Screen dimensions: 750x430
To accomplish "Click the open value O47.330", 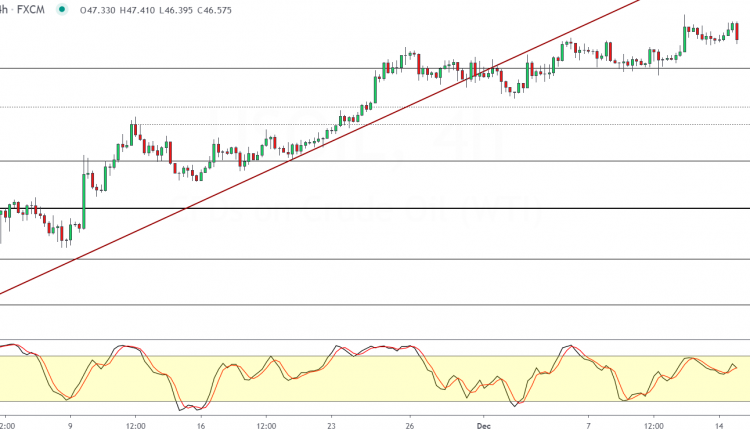I will click(x=98, y=10).
